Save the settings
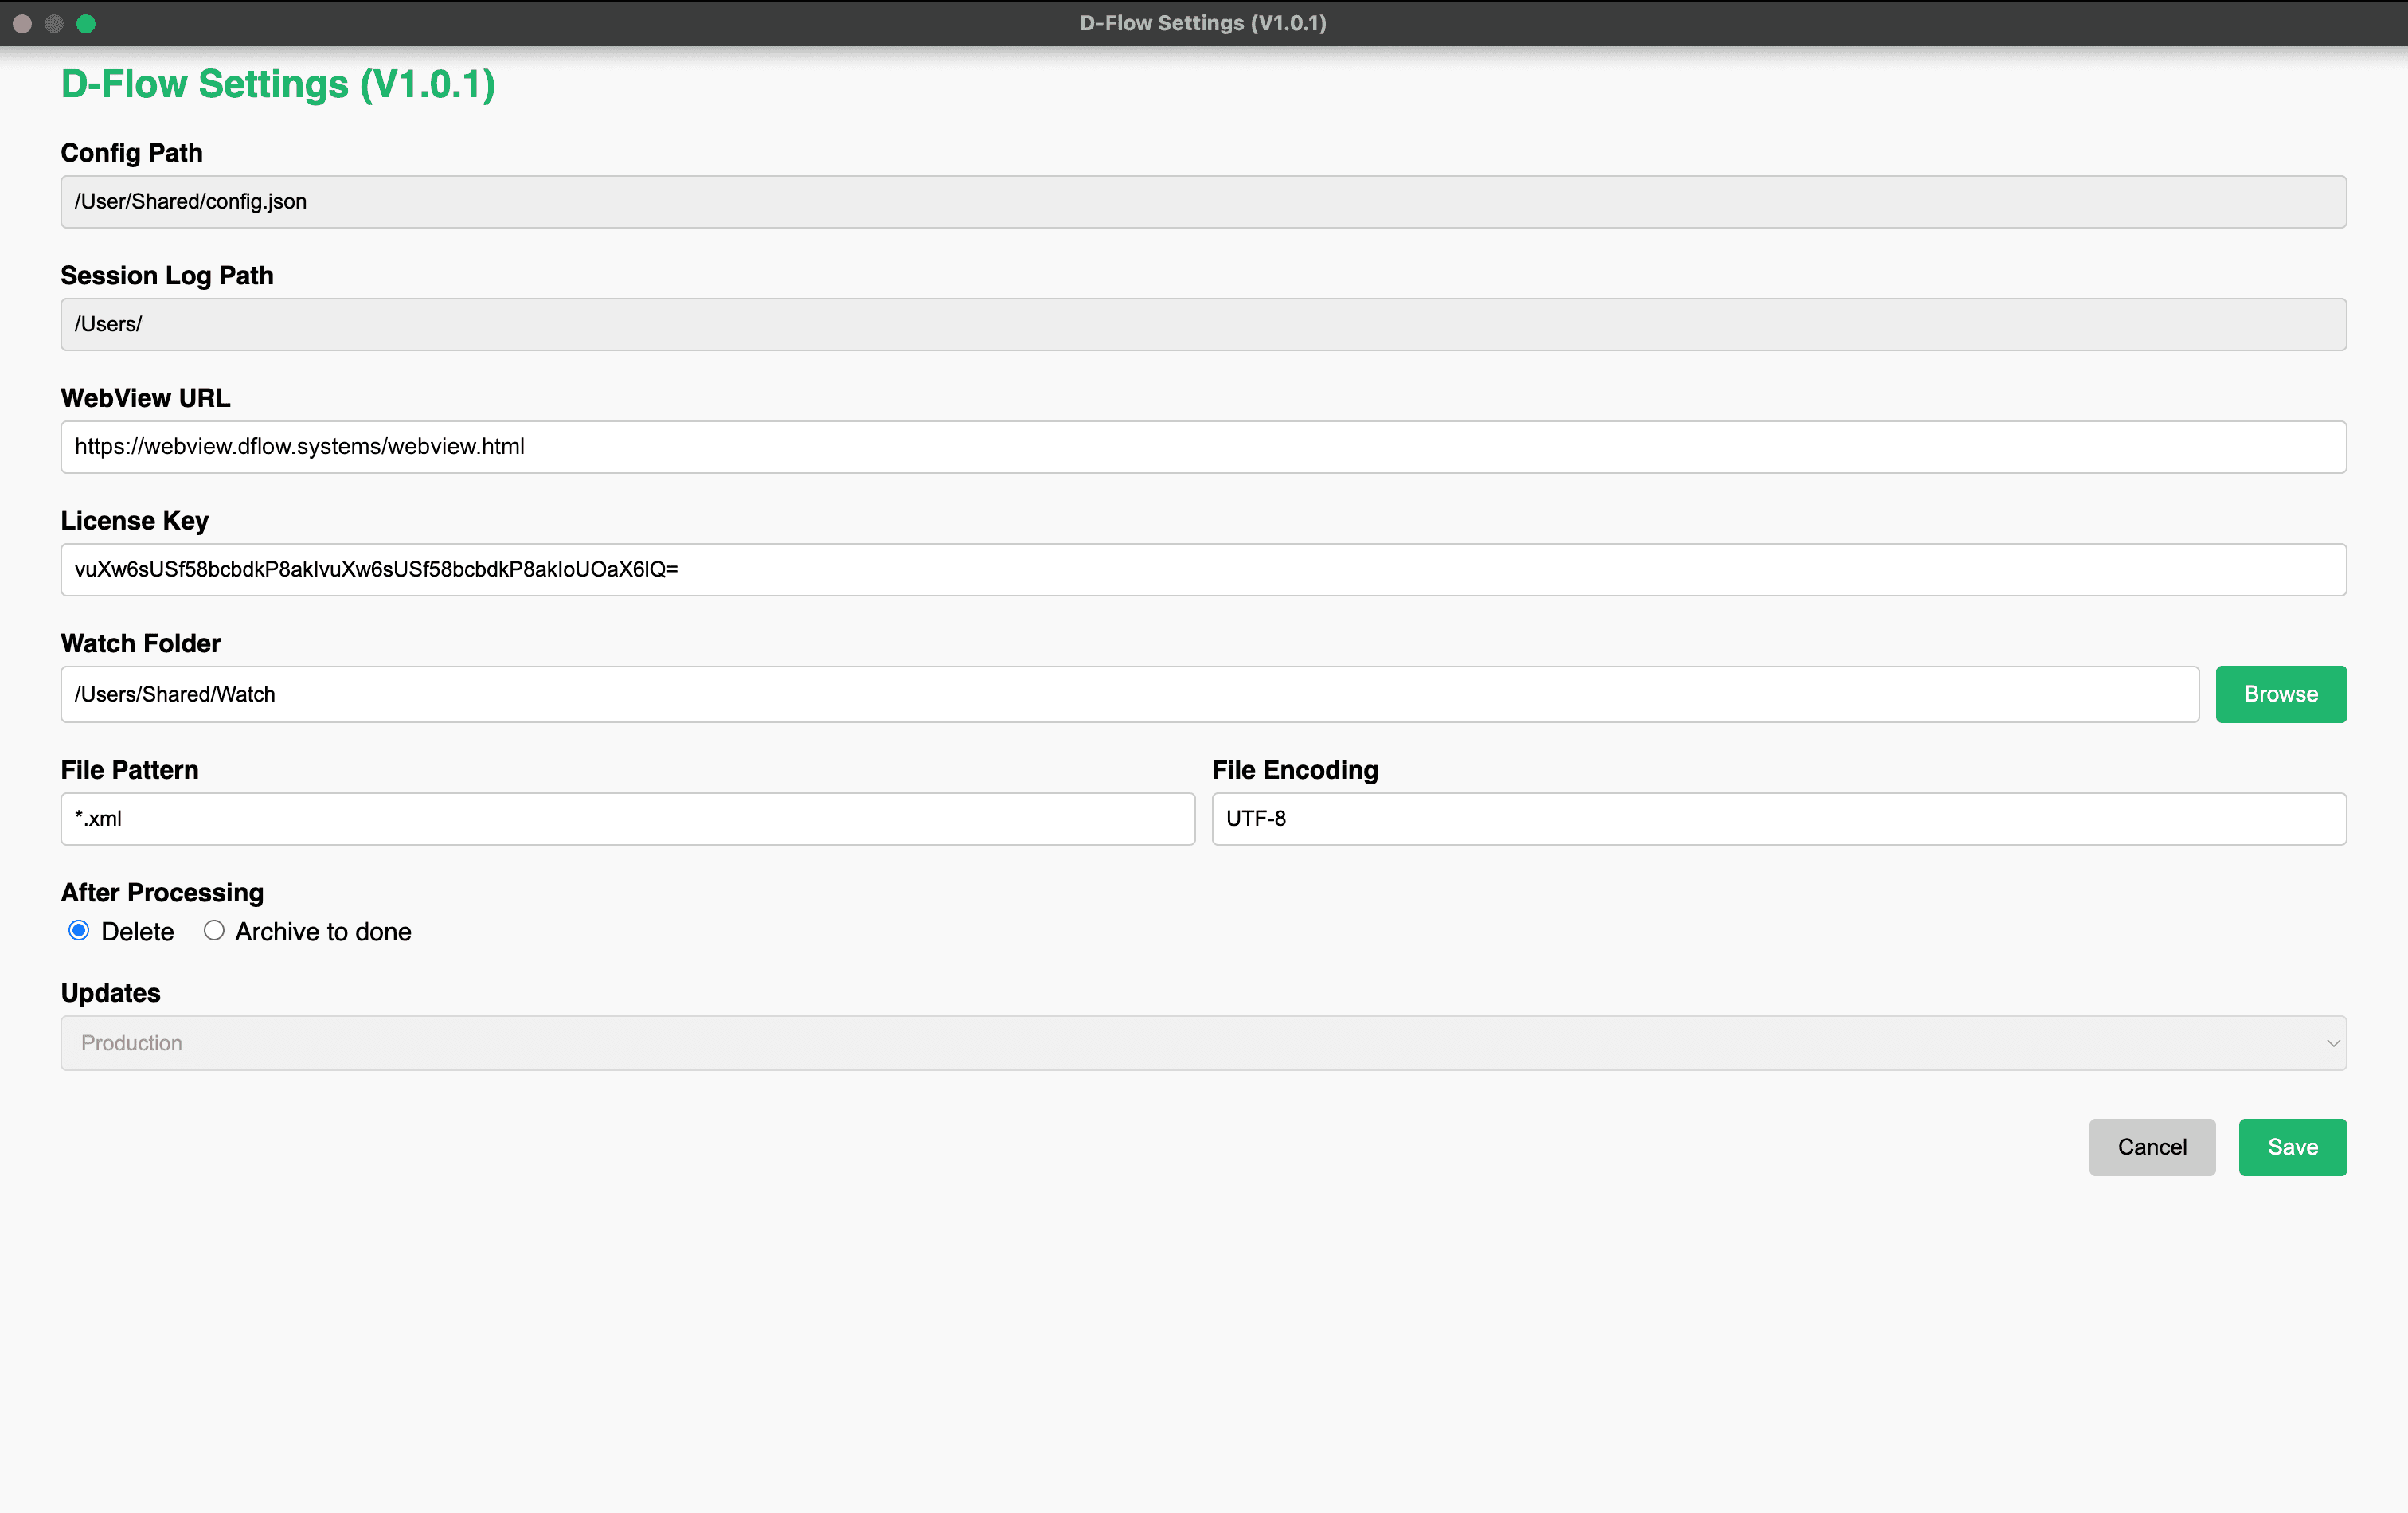Screen dimensions: 2408x1513 coord(2292,1147)
